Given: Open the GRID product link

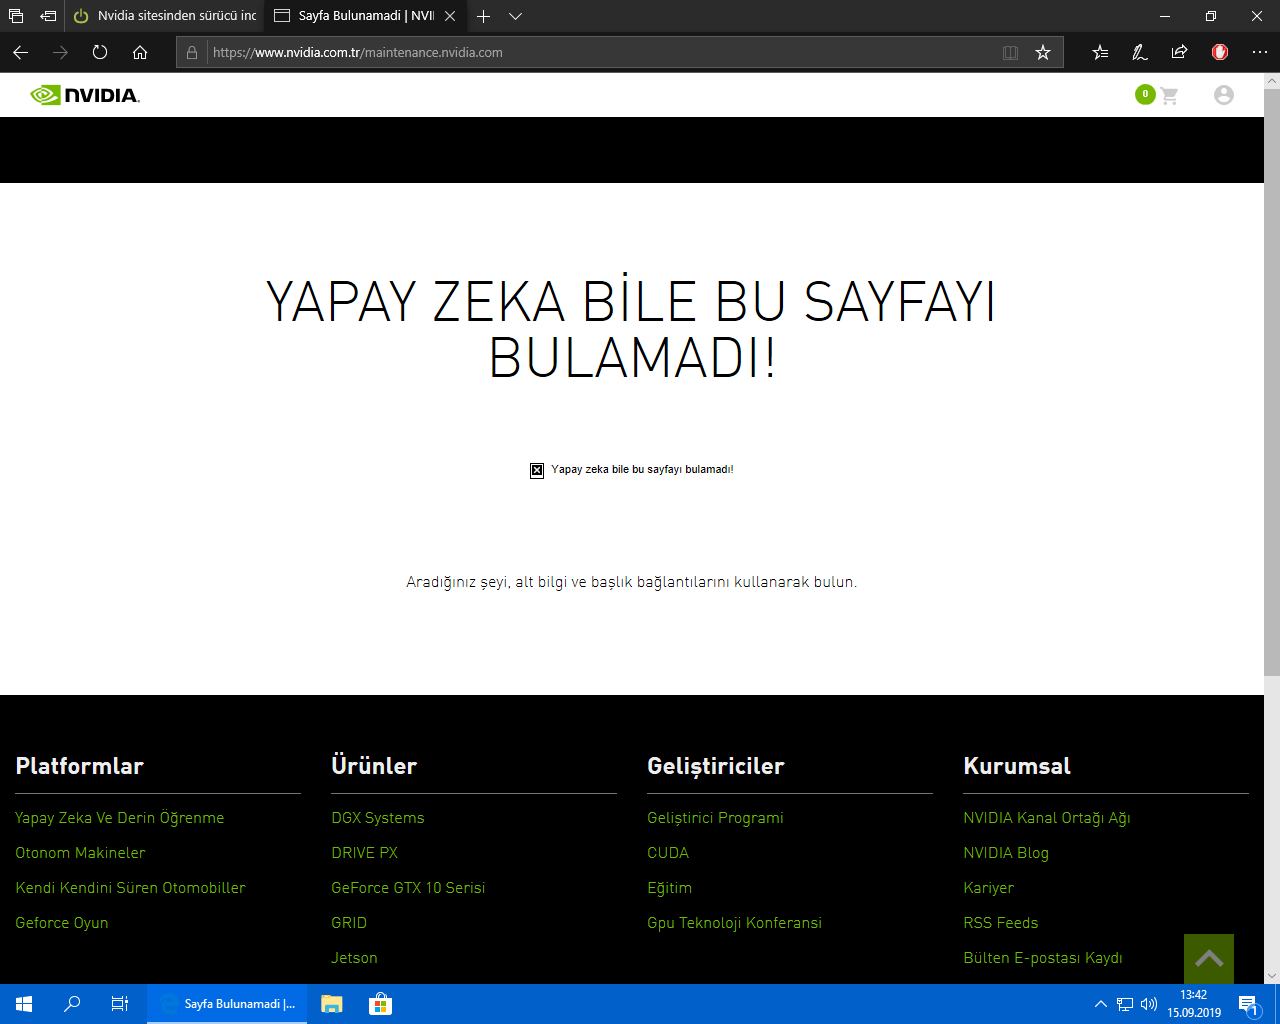Looking at the screenshot, I should (349, 923).
